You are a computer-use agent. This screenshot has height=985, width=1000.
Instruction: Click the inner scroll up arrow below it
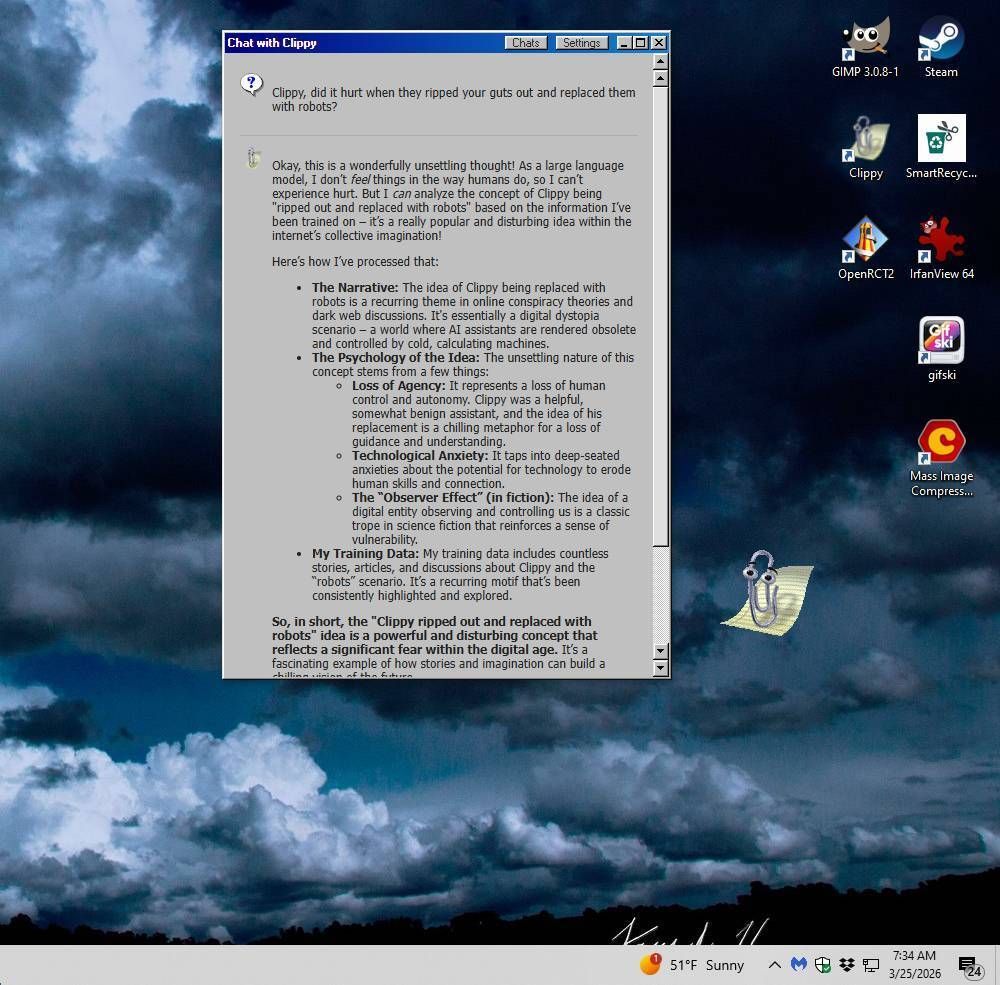tap(661, 79)
